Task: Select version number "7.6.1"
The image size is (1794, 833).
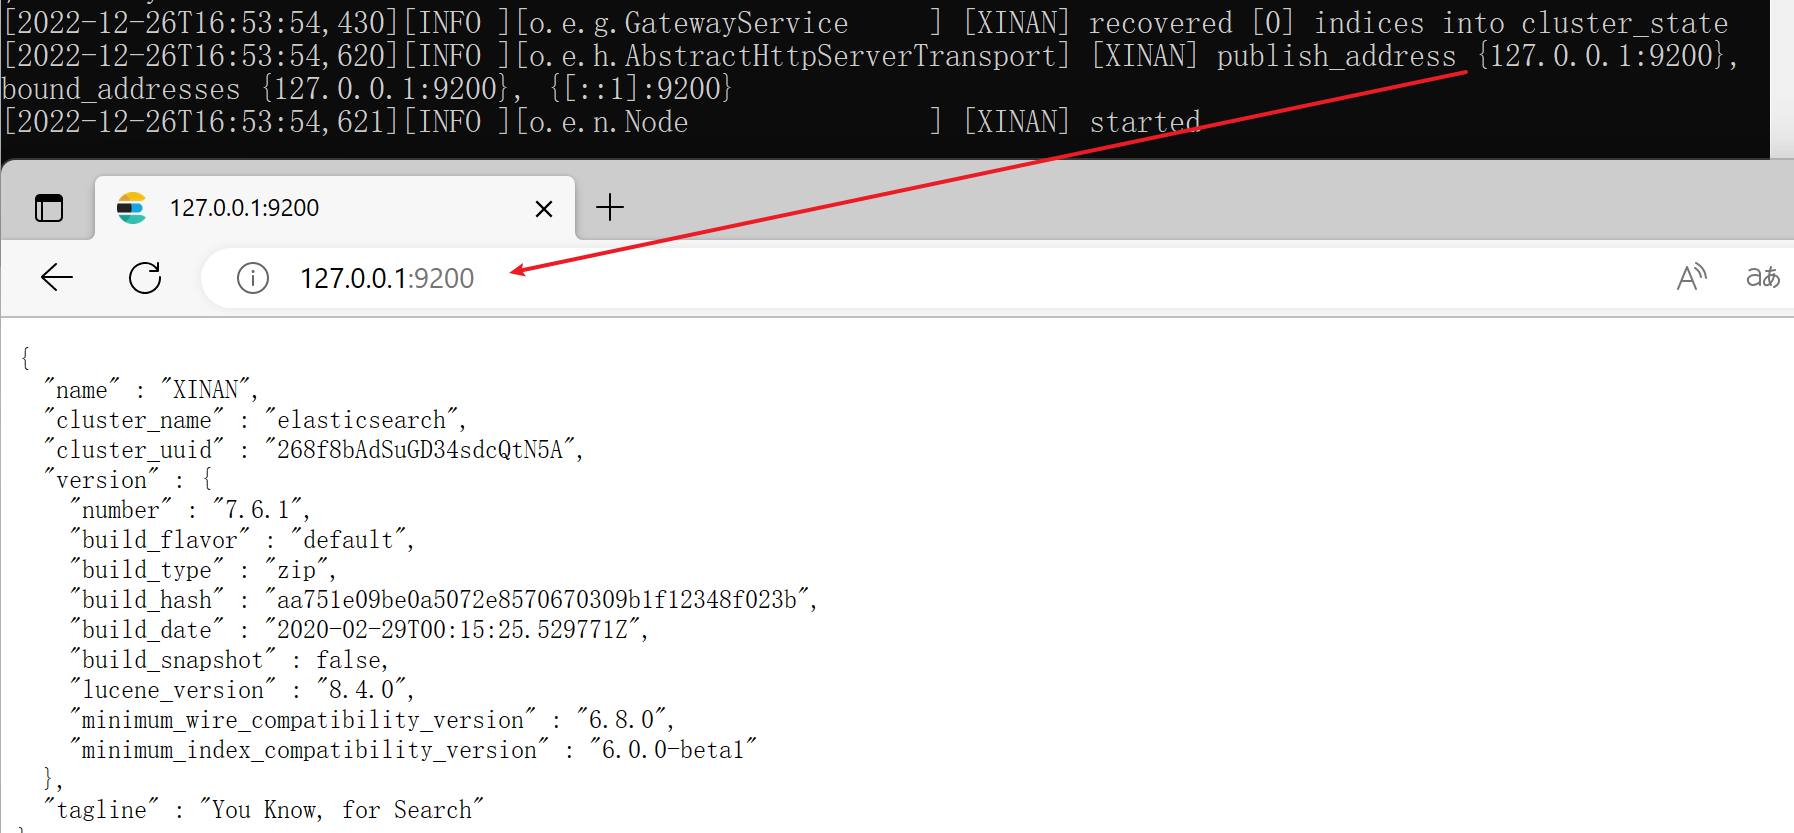Action: tap(257, 510)
